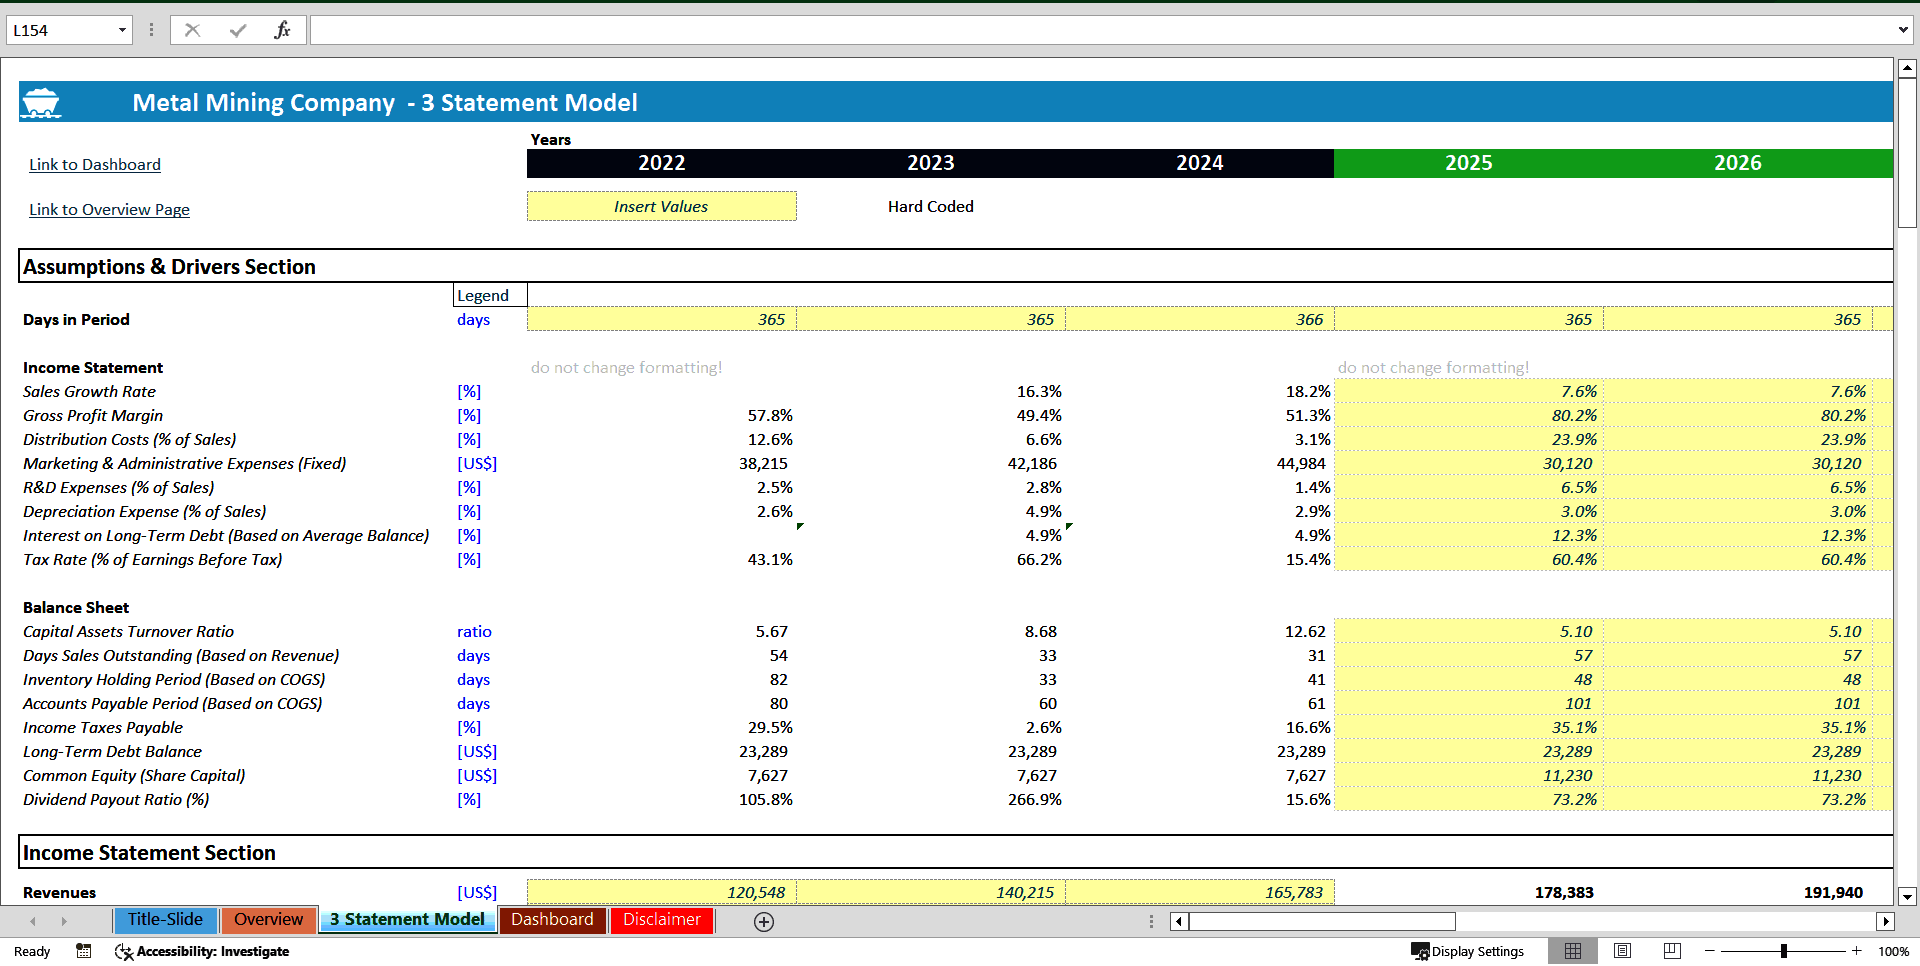Click the Enter checkmark formula bar icon
1920x966 pixels.
pyautogui.click(x=238, y=30)
